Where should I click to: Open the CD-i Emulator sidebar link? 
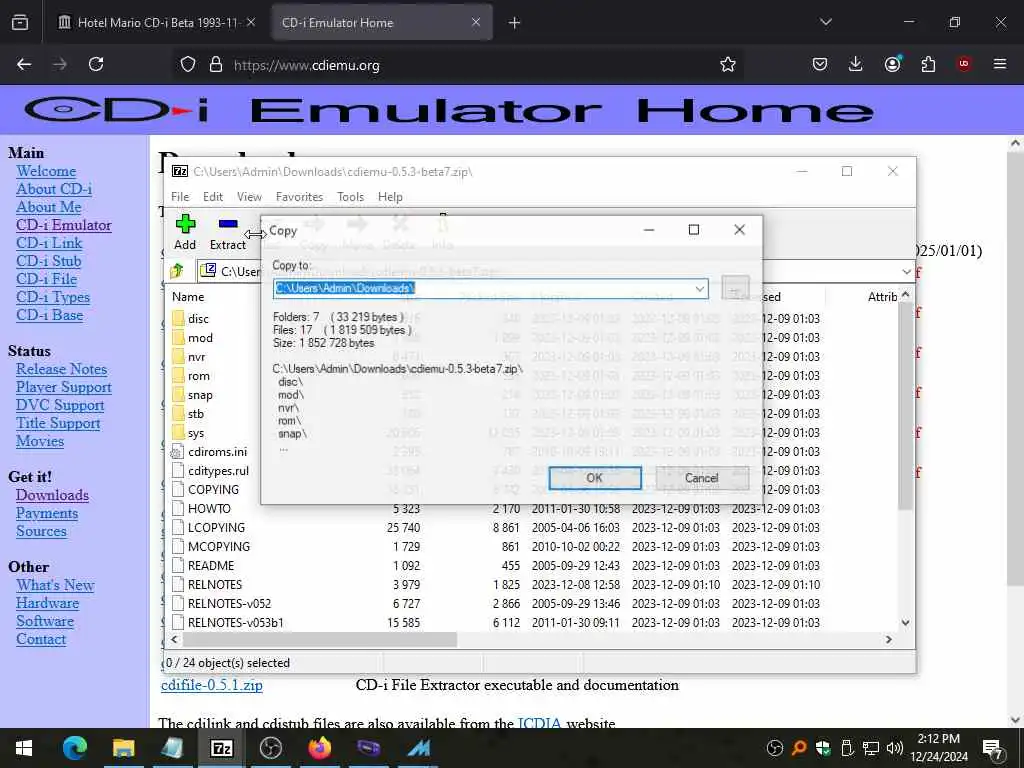(x=63, y=225)
